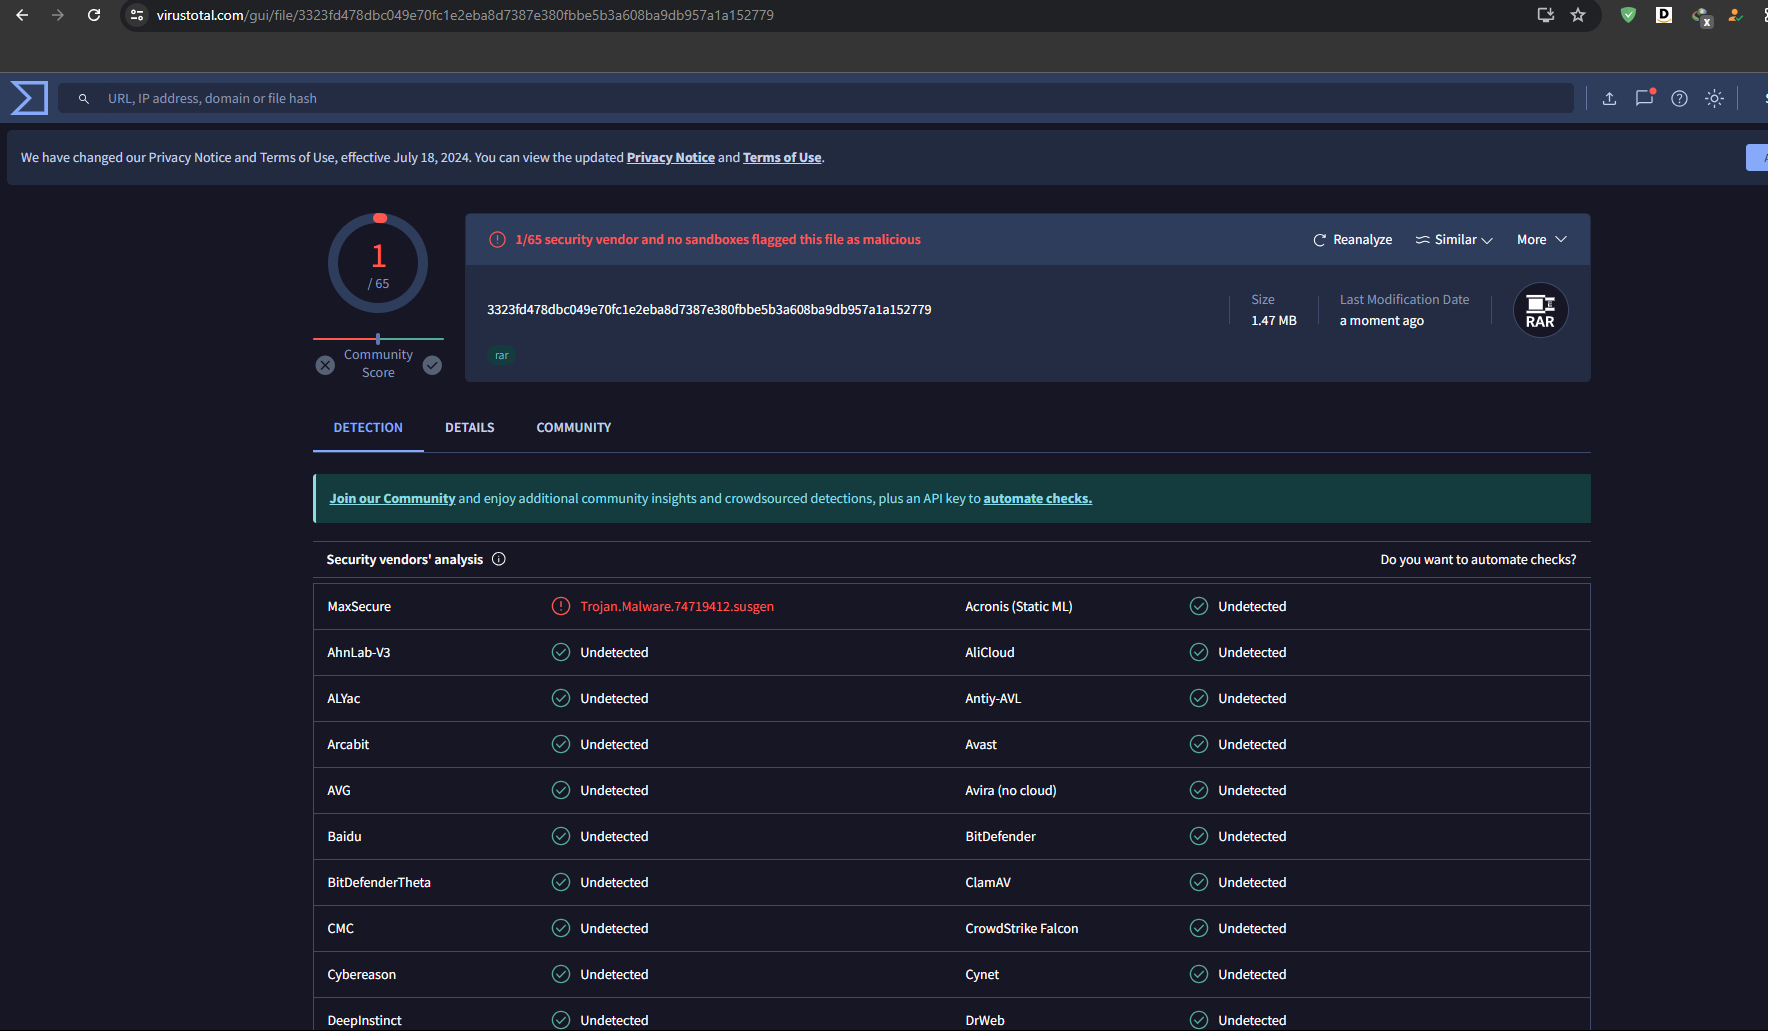Click the 1.47 MB size value

[x=1274, y=320]
